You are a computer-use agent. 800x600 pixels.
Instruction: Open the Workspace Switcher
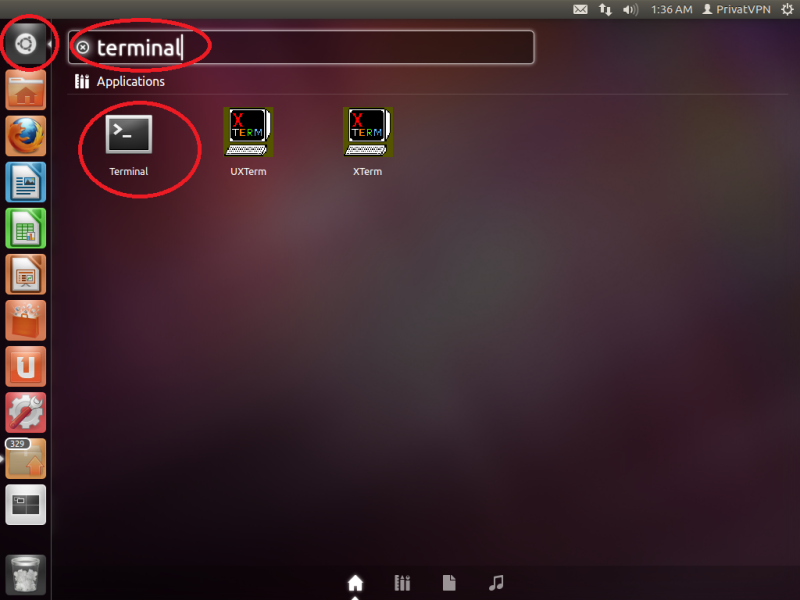25,504
